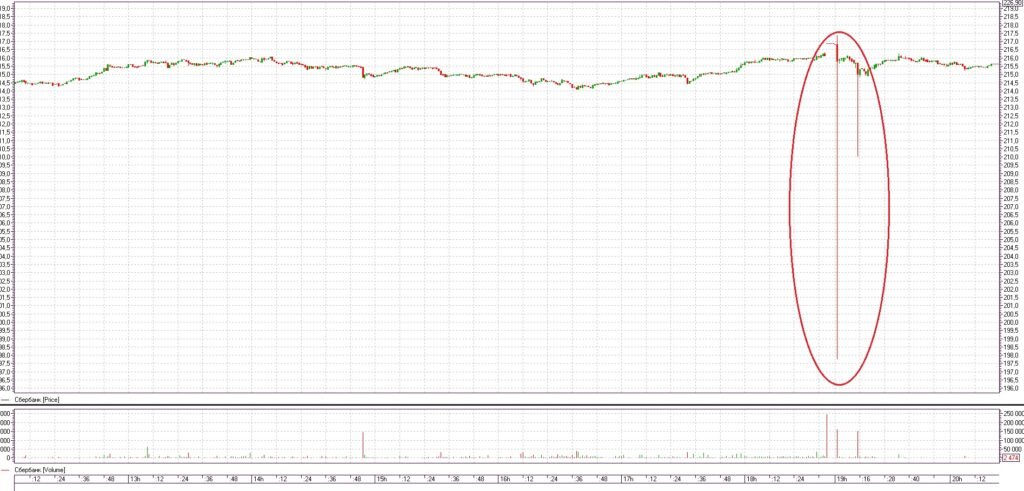The width and height of the screenshot is (1024, 491).
Task: Click the 19h marker on time axis
Action: coord(842,479)
